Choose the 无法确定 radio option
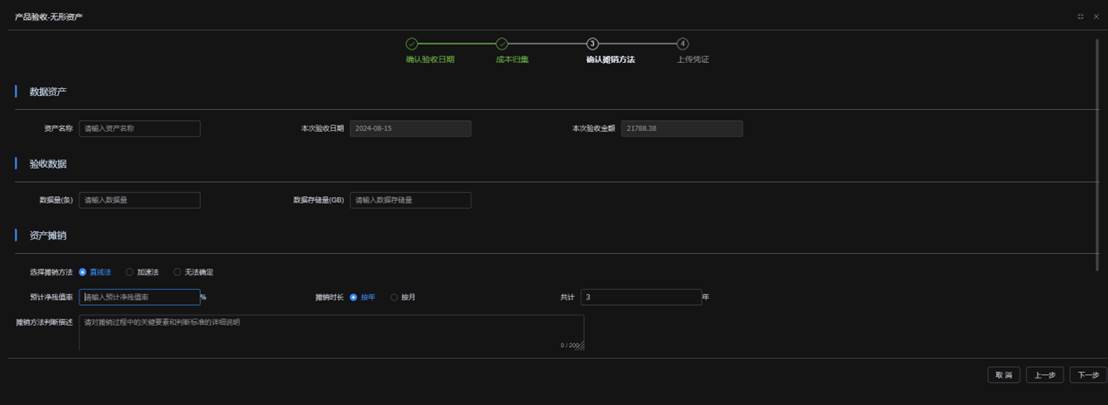This screenshot has height=405, width=1108. point(178,272)
